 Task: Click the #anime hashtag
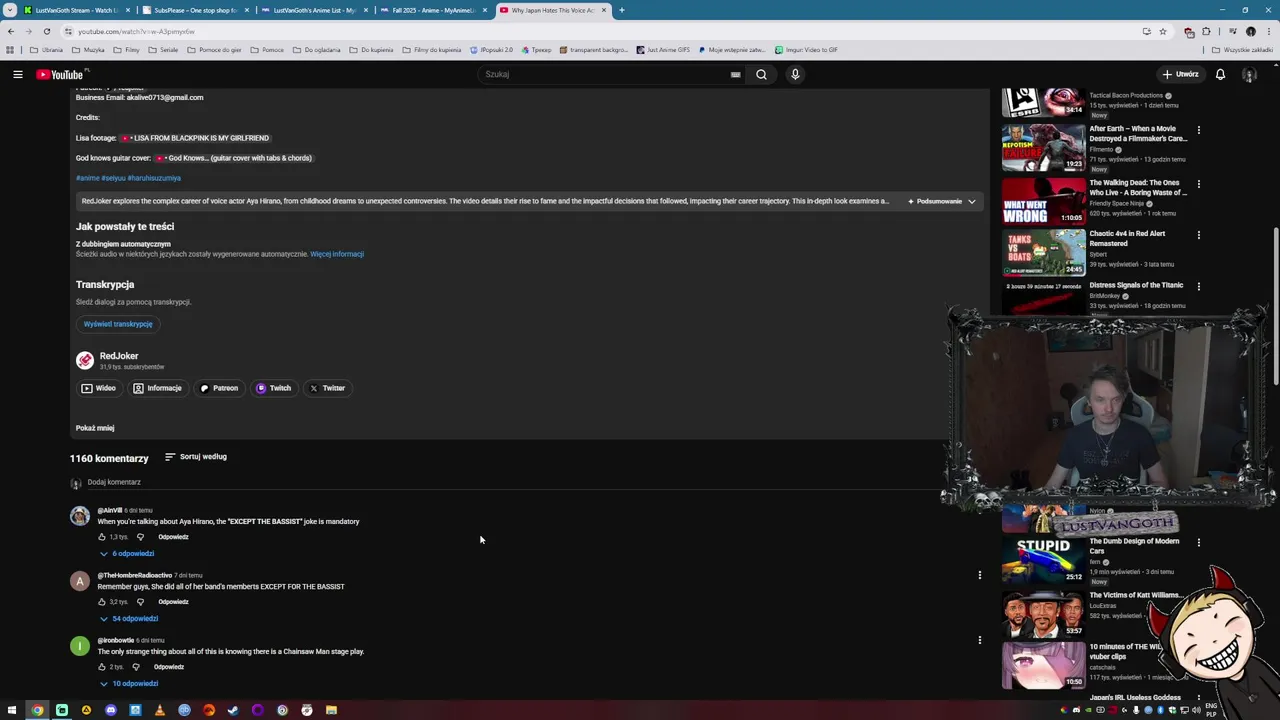[x=87, y=178]
